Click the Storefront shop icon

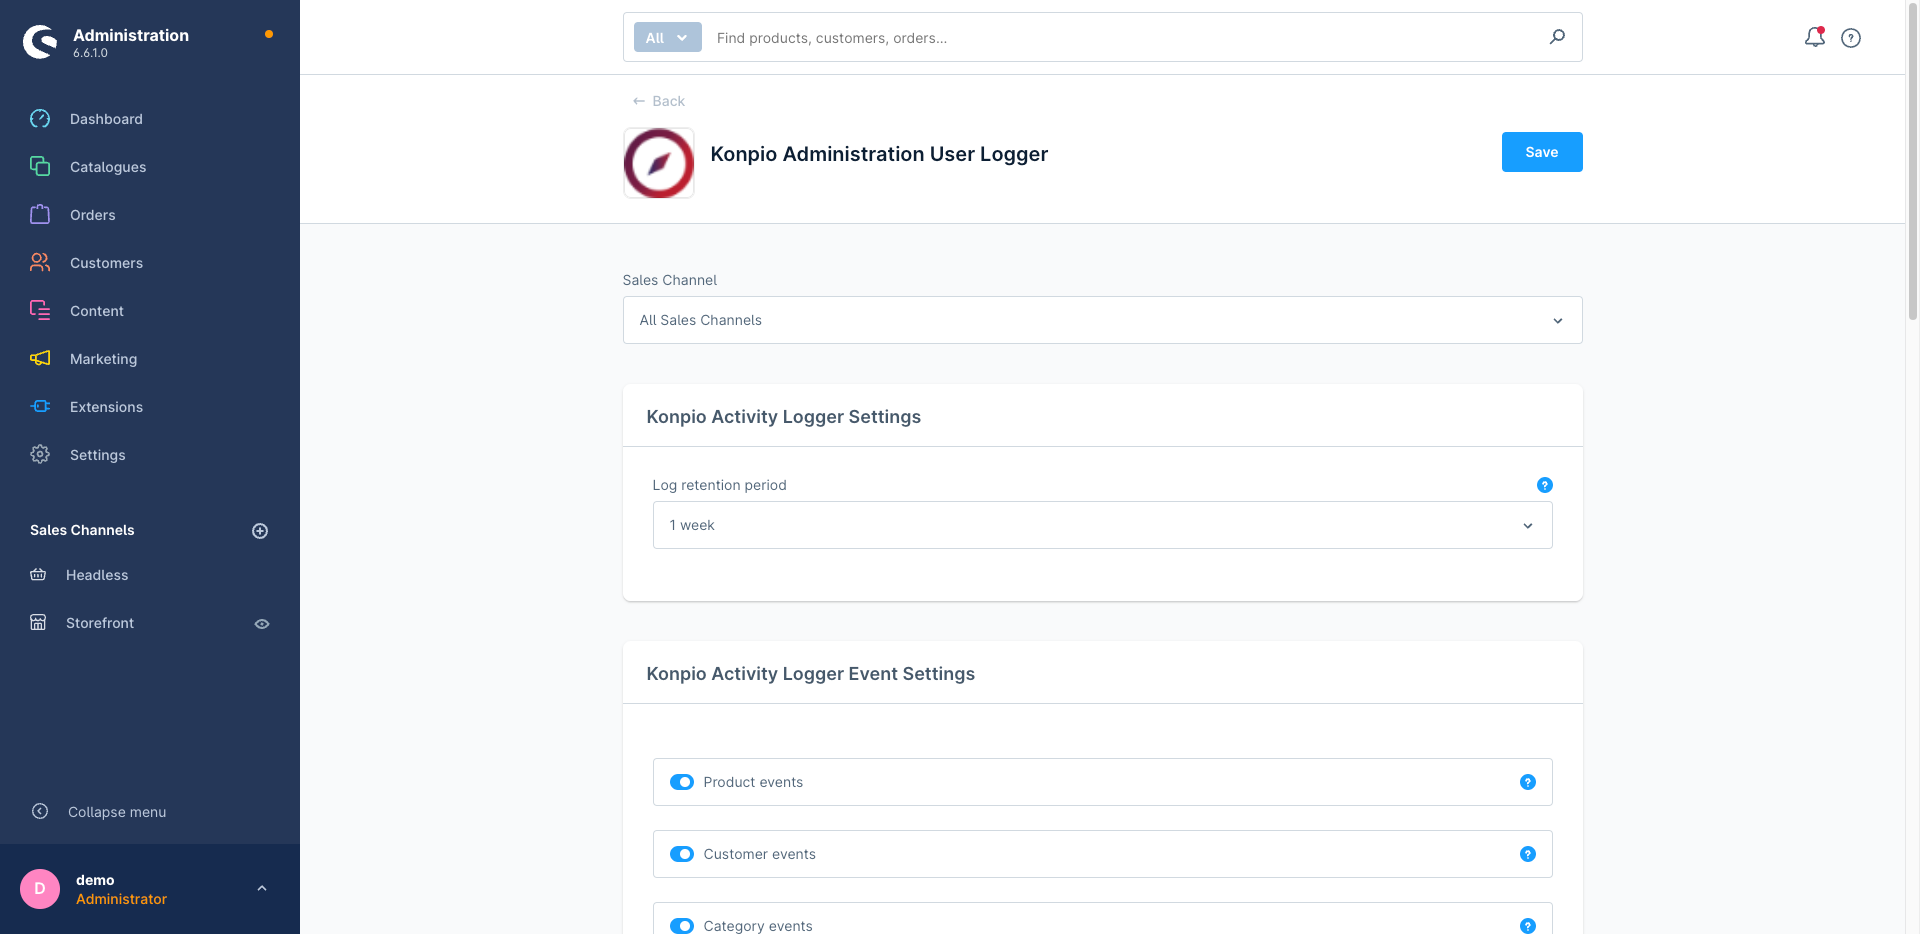[x=38, y=622]
